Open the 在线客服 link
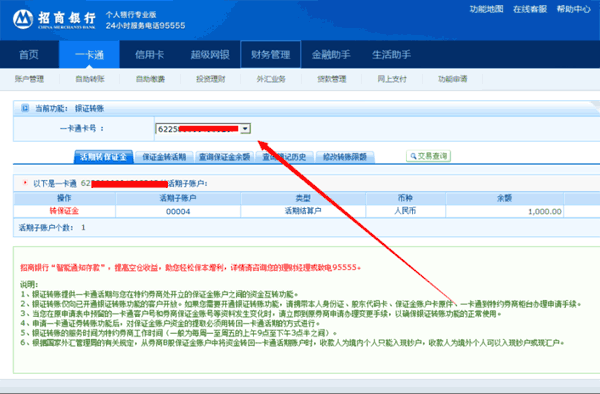600x394 pixels. (x=530, y=9)
